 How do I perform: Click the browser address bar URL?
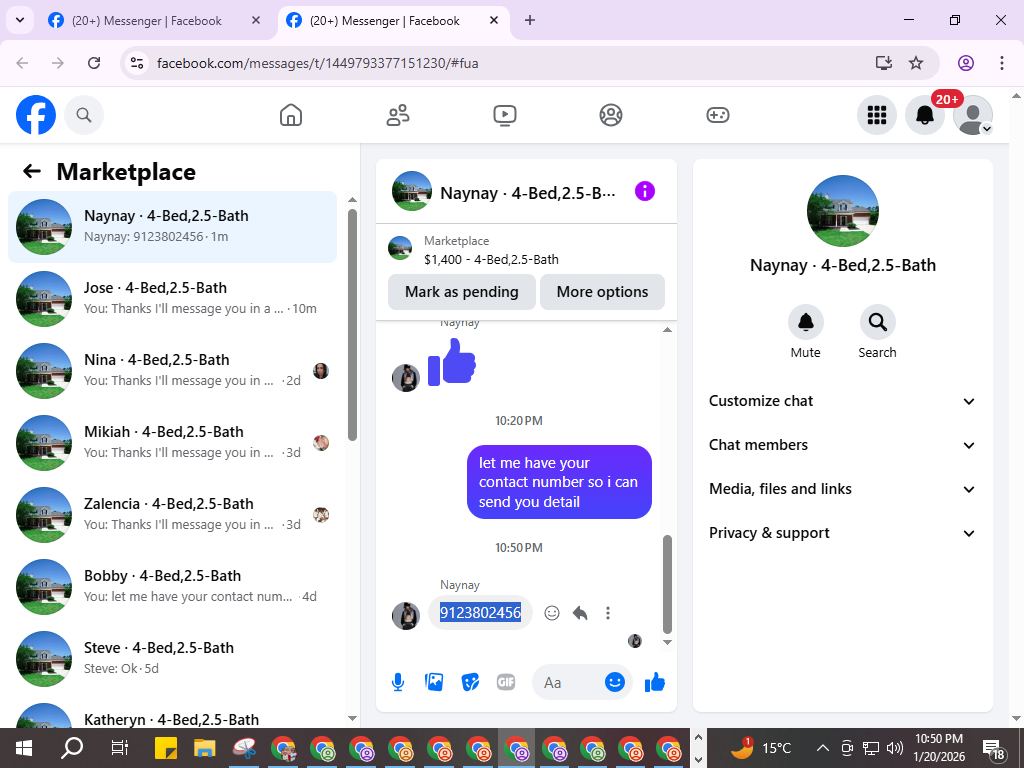(x=317, y=63)
